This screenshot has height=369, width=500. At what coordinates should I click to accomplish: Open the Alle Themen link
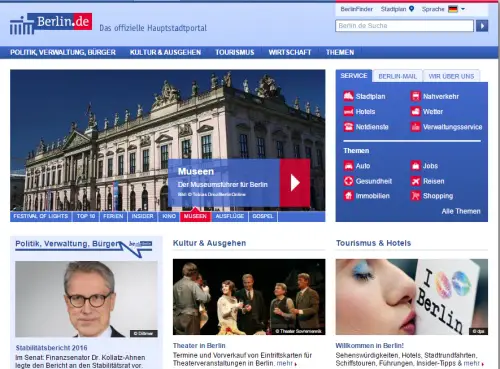[461, 211]
